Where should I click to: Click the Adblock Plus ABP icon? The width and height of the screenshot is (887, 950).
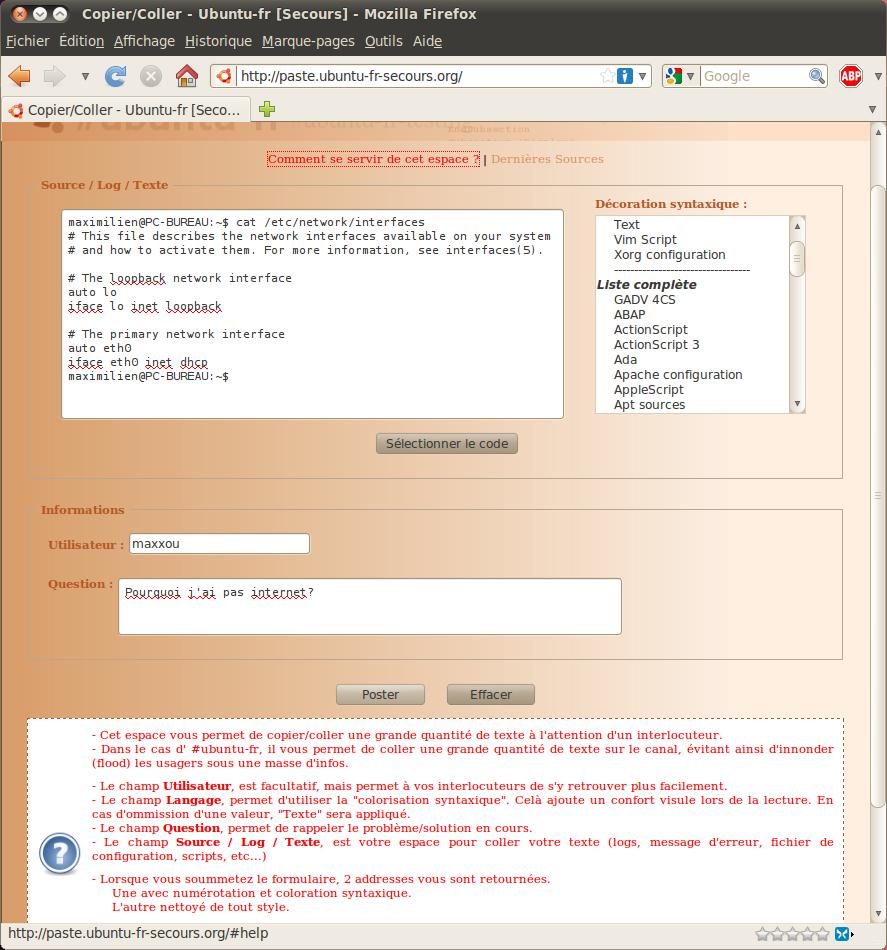point(851,76)
